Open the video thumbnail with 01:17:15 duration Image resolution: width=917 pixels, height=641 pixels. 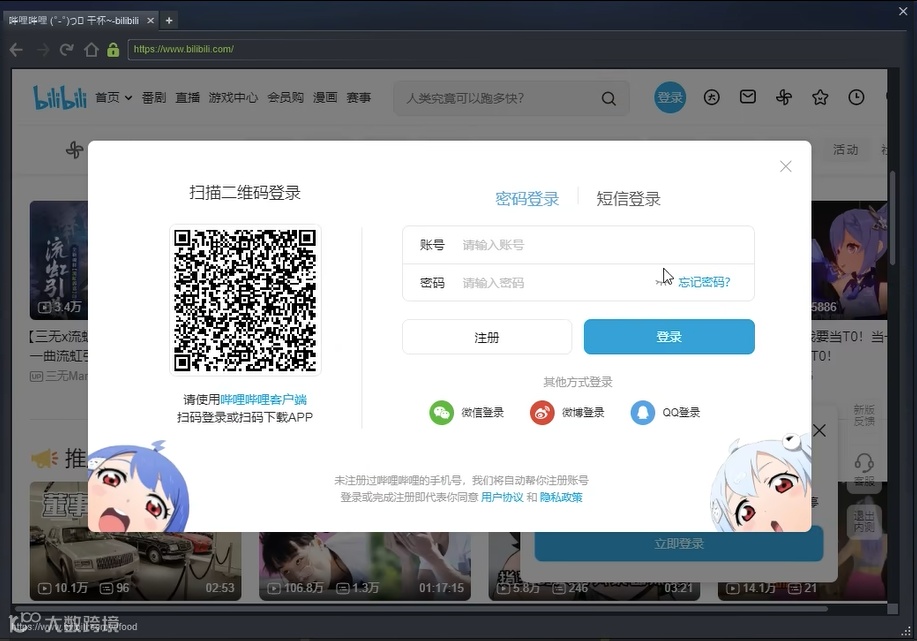pyautogui.click(x=365, y=566)
